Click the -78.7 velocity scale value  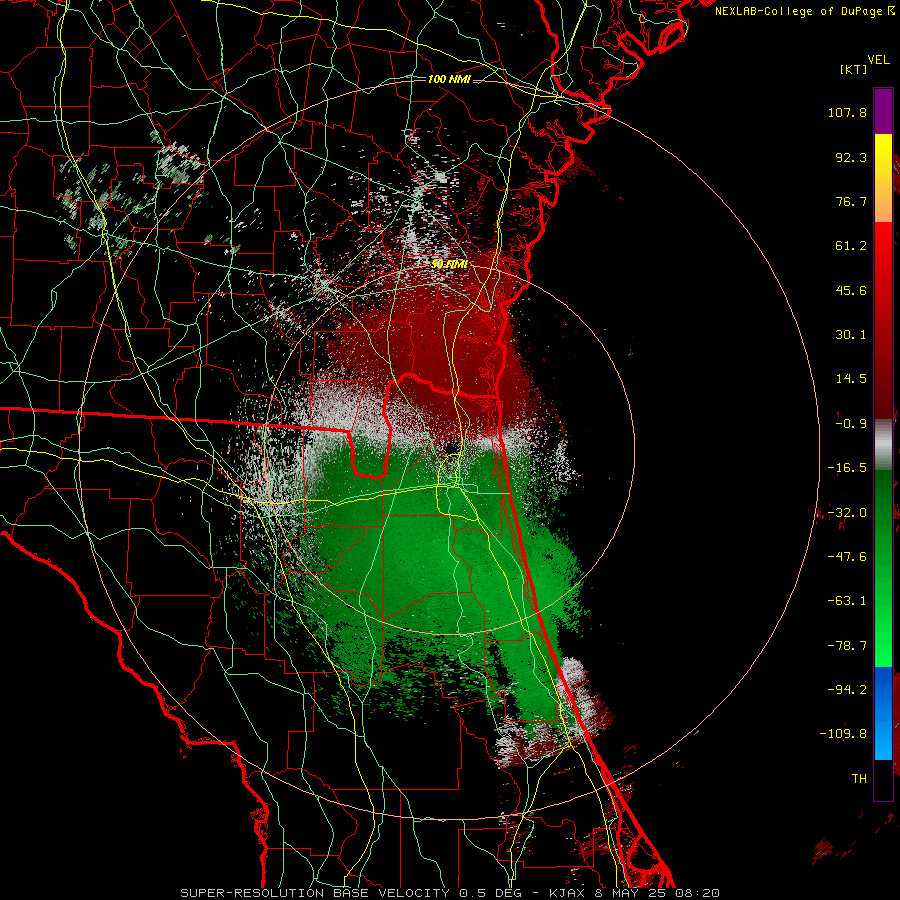pyautogui.click(x=847, y=646)
